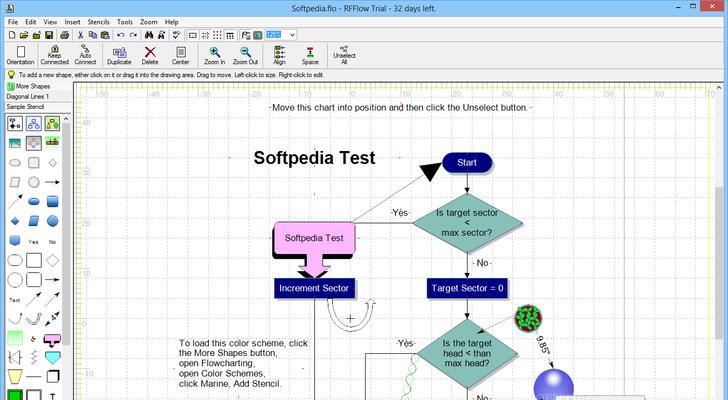Open the Space tool
The height and width of the screenshot is (400, 728).
tap(310, 55)
